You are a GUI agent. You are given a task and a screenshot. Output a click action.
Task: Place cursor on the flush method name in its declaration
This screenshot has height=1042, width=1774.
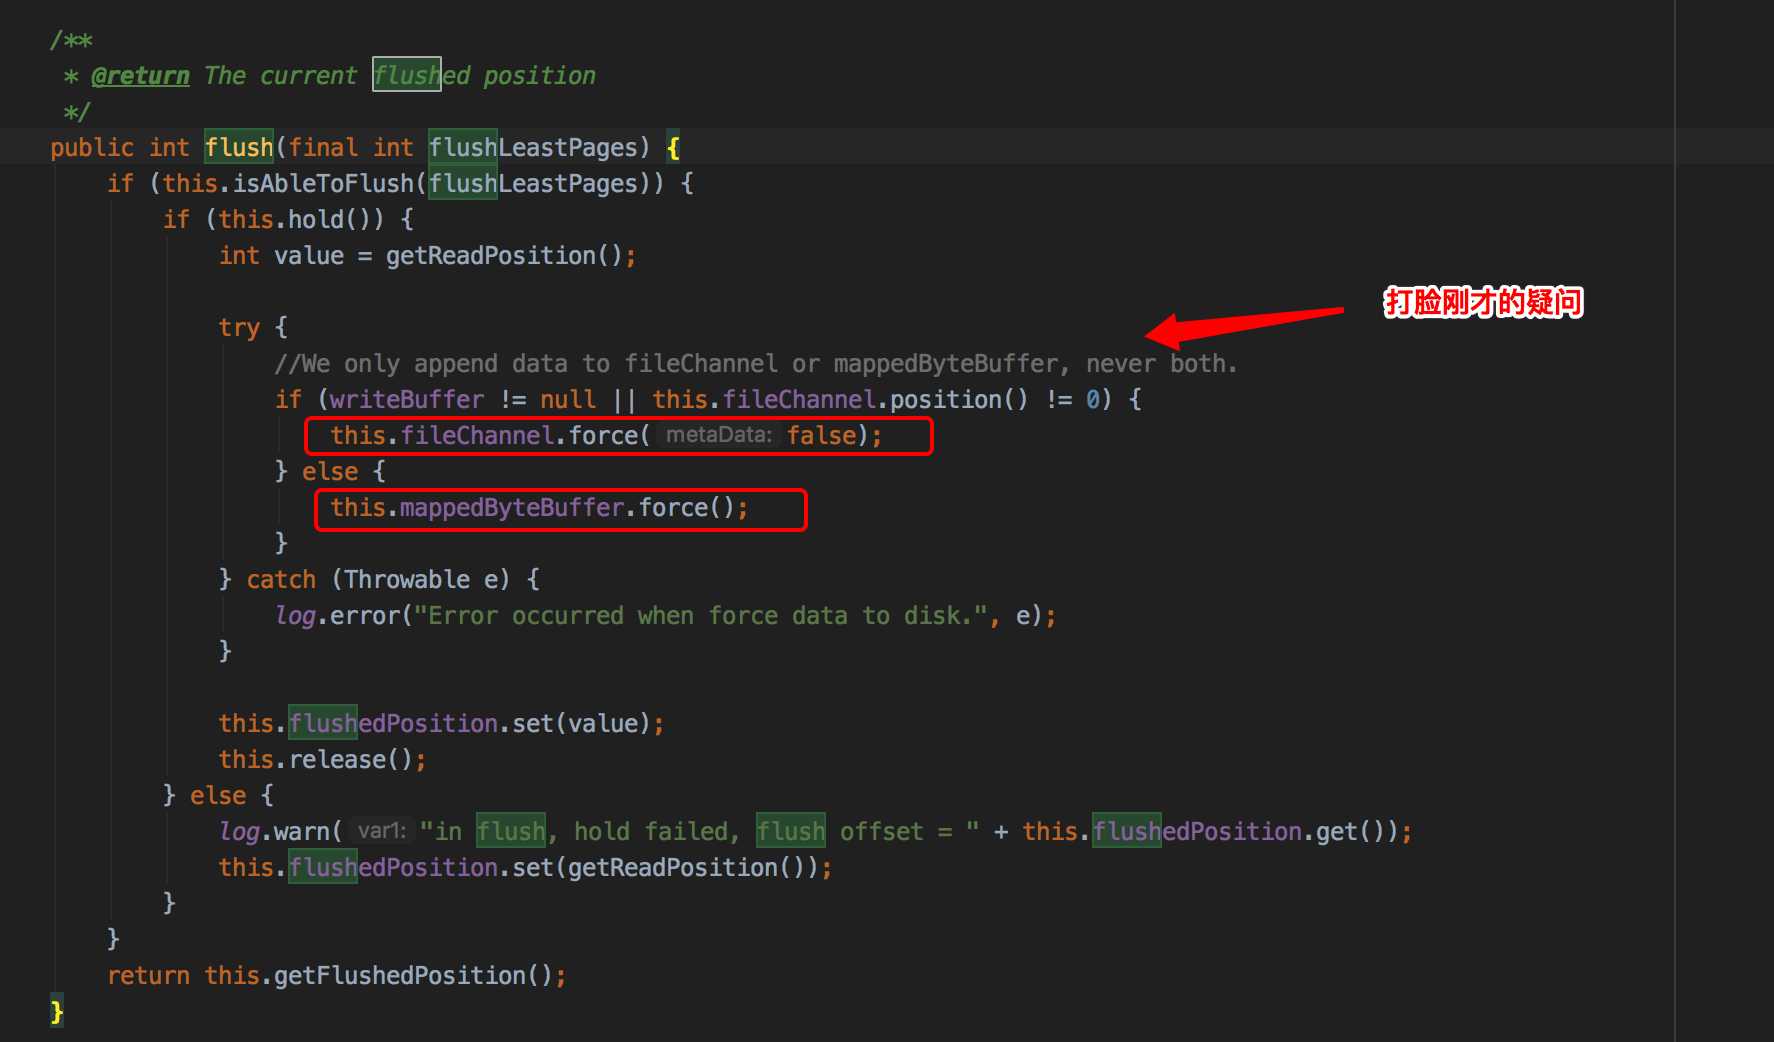(239, 148)
